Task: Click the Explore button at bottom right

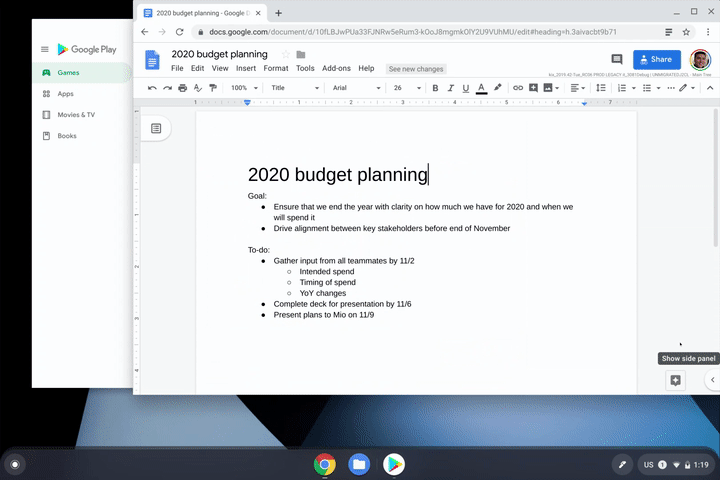Action: tap(676, 380)
